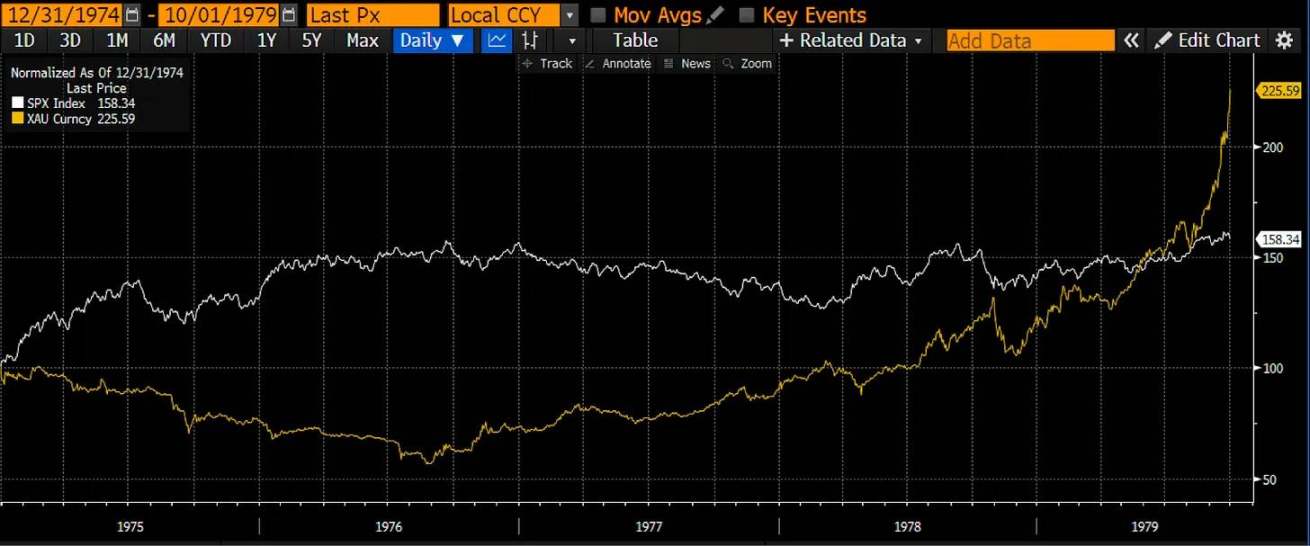This screenshot has height=546, width=1310.
Task: Select the 1M range tab
Action: point(117,40)
